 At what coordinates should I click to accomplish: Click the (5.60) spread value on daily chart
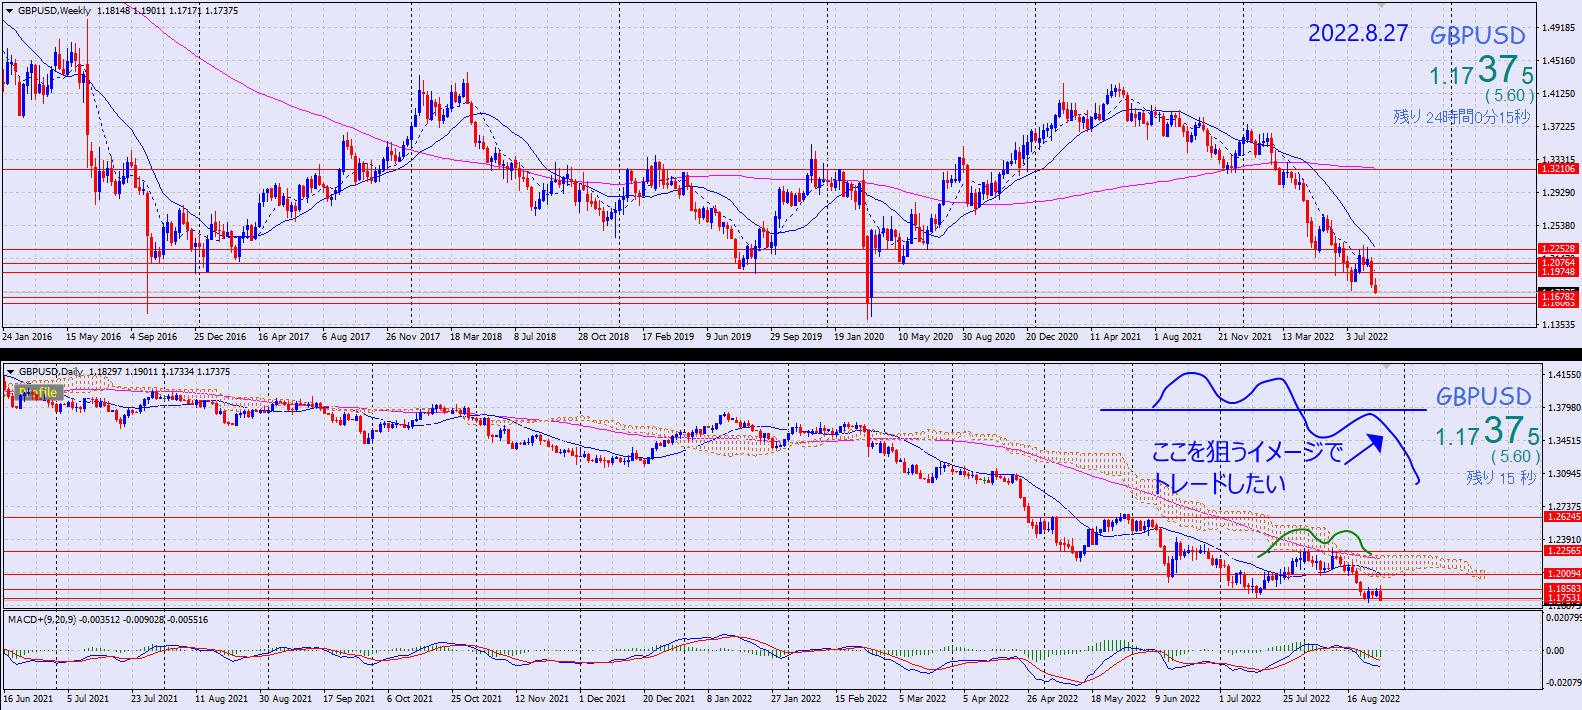[x=1515, y=457]
